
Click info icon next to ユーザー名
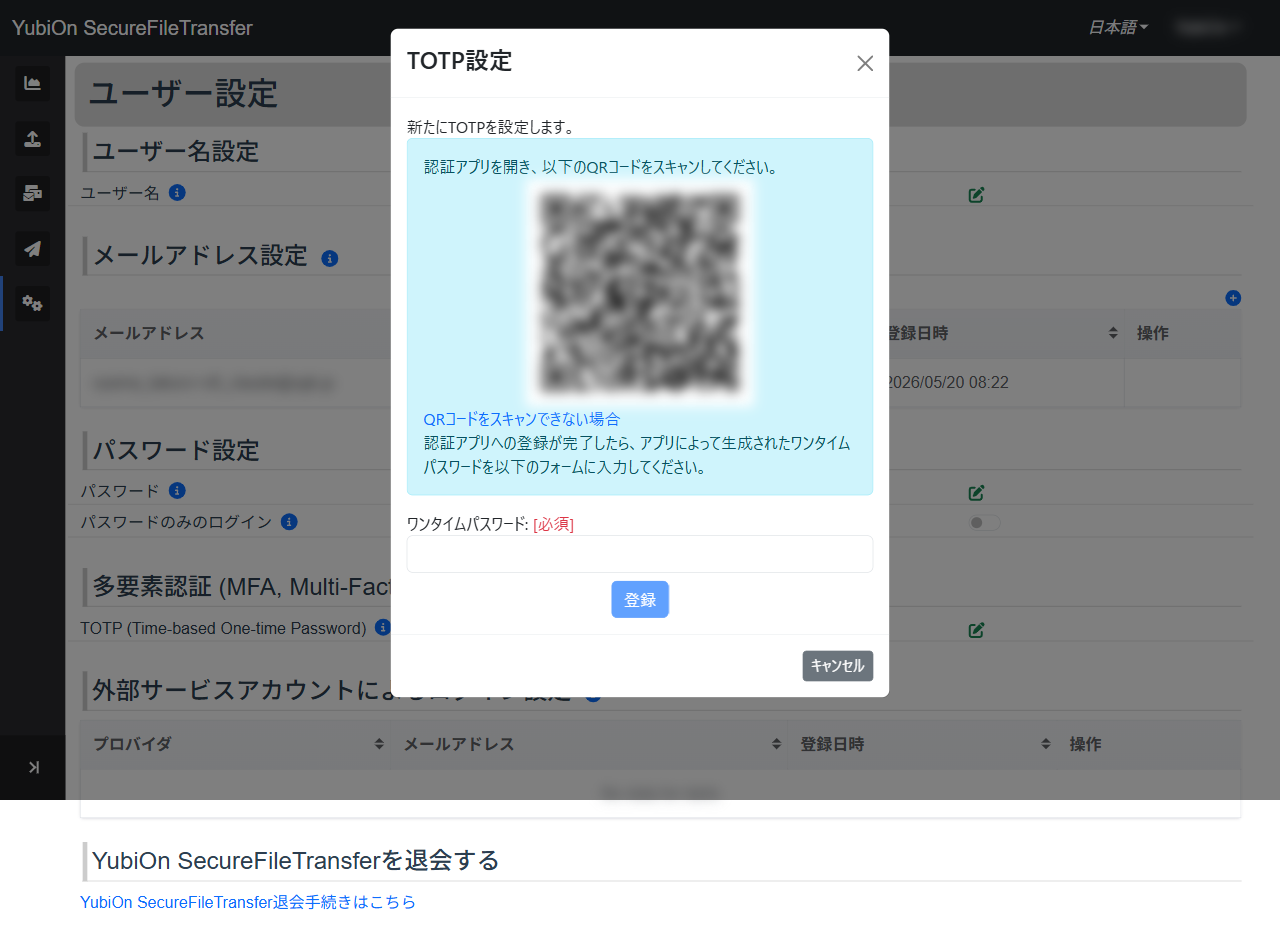(x=177, y=192)
